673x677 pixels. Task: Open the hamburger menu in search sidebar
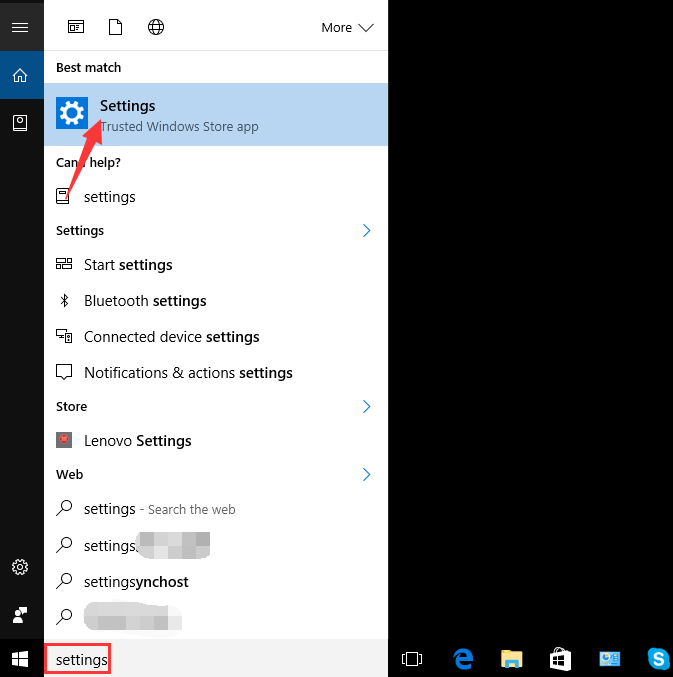tap(20, 27)
